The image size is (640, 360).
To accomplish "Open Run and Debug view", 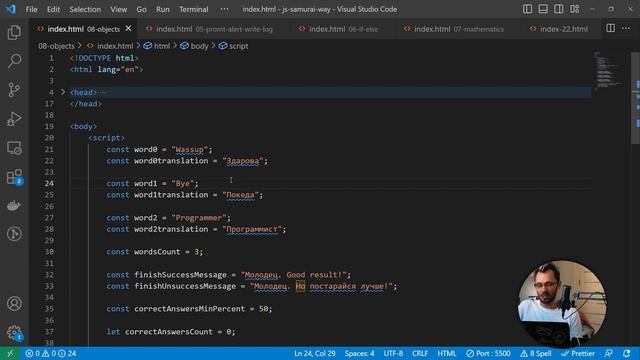I will tap(14, 119).
